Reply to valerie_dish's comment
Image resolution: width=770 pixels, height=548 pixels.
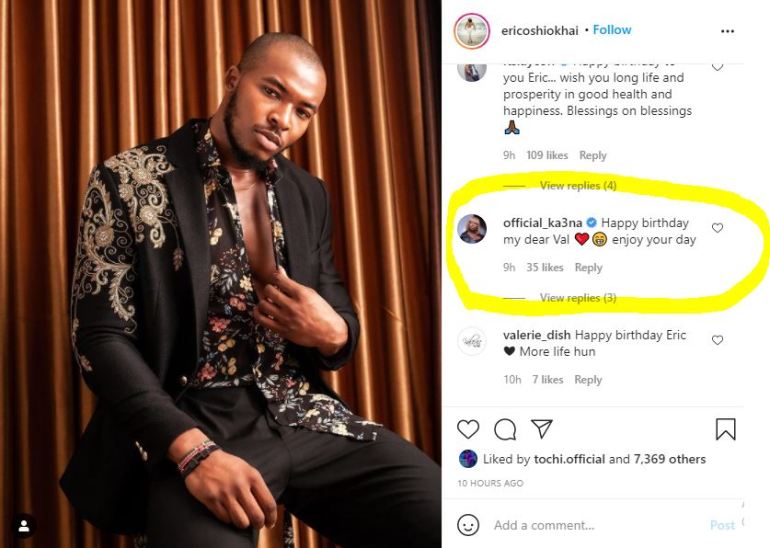(588, 380)
